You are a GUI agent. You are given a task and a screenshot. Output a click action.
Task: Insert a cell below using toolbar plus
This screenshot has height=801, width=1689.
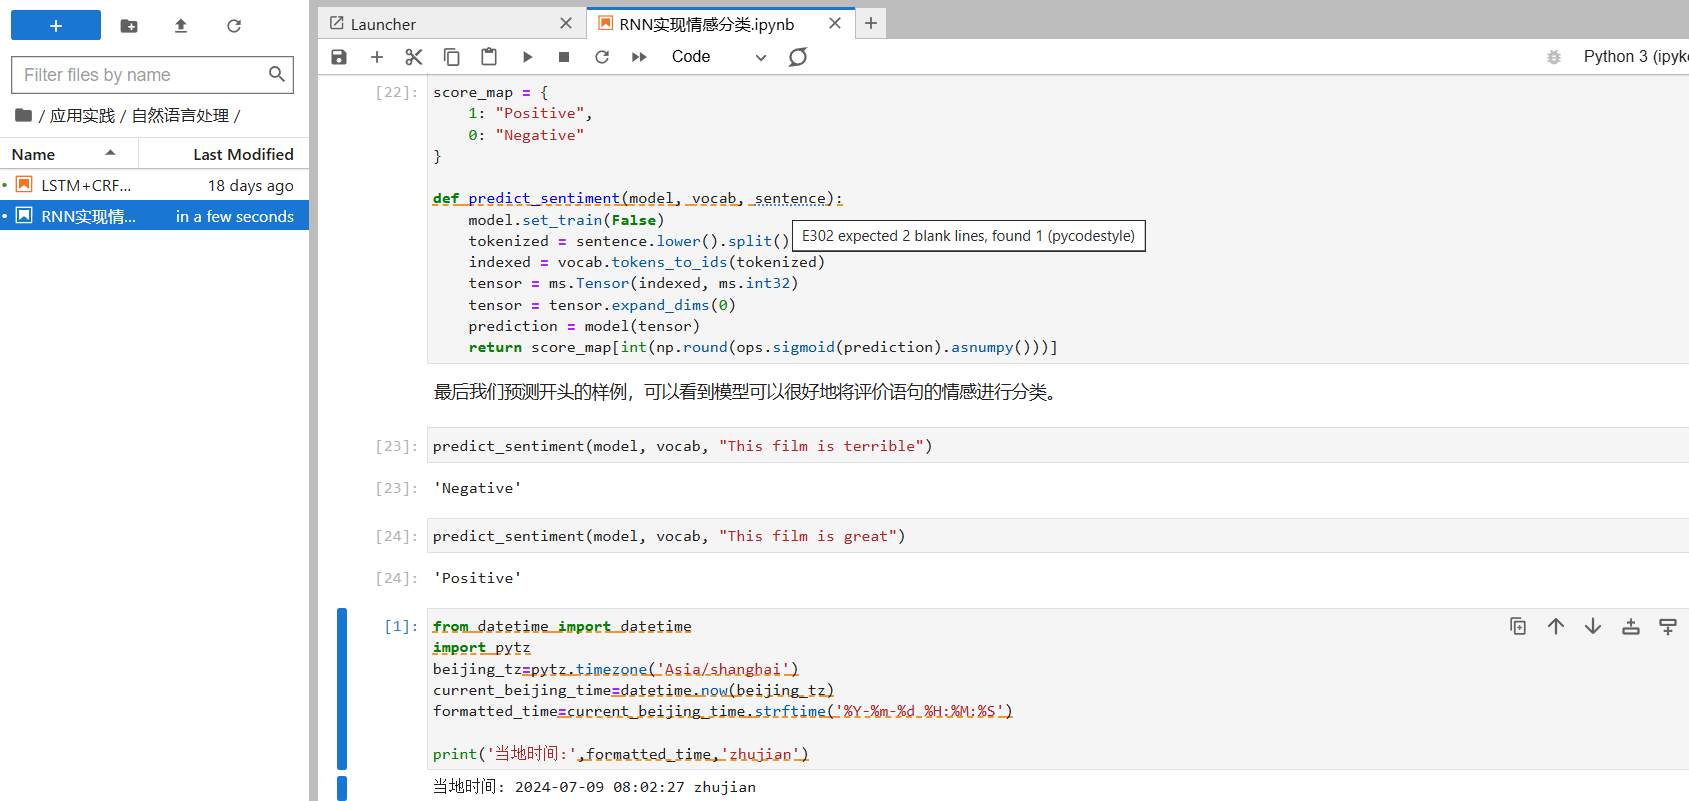[377, 57]
